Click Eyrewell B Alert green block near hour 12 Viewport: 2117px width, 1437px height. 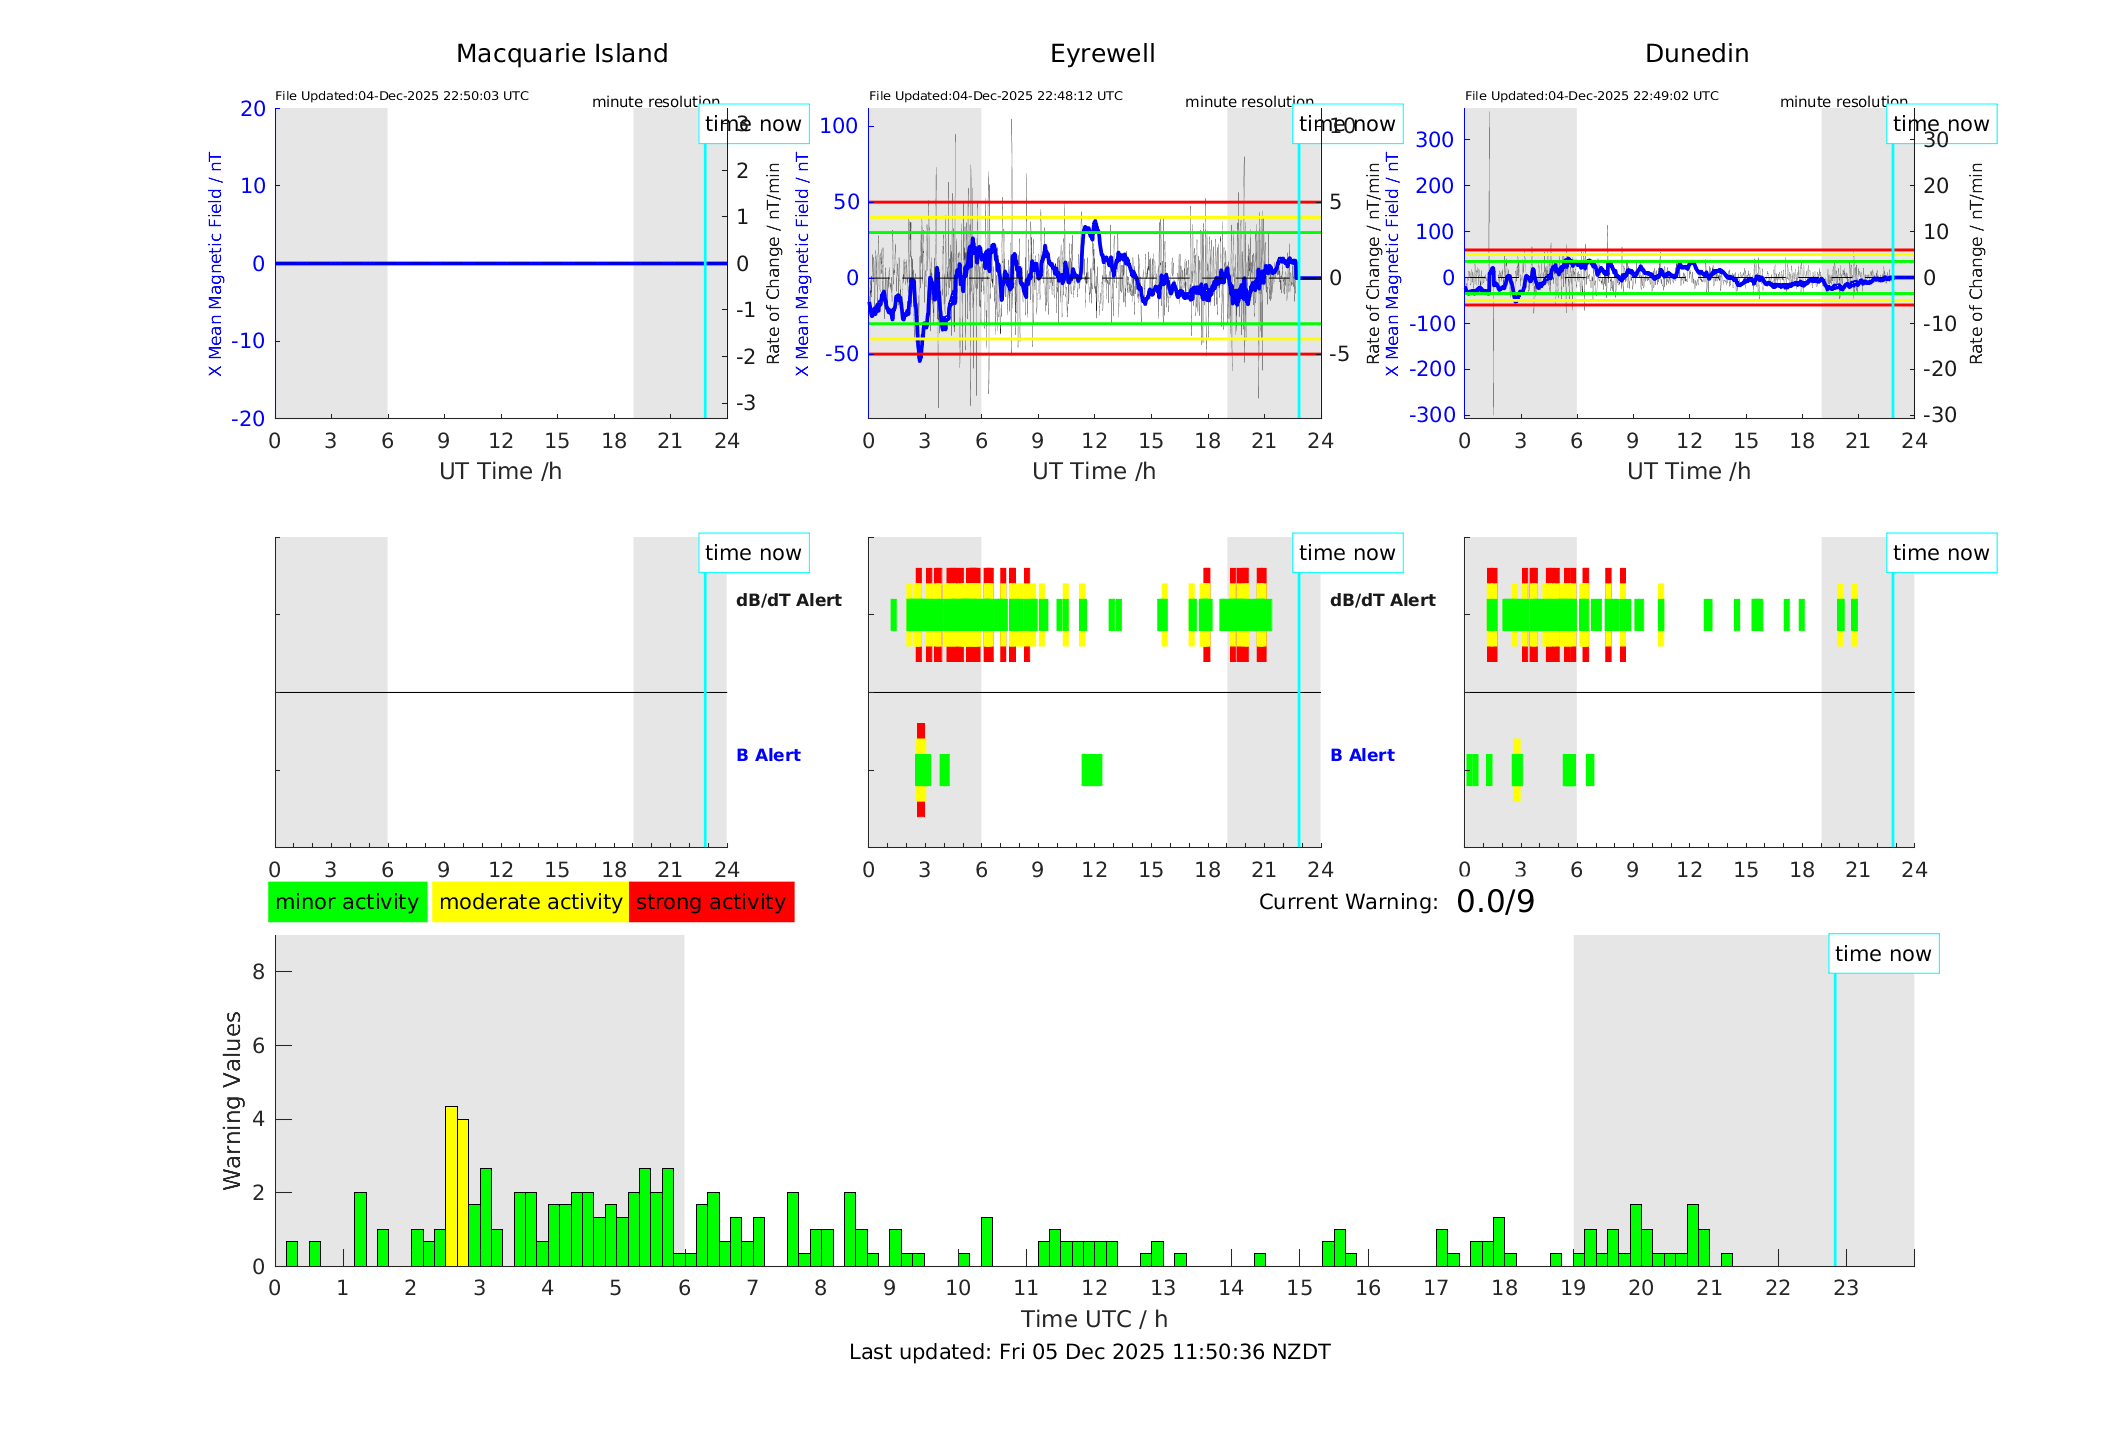pos(1092,770)
